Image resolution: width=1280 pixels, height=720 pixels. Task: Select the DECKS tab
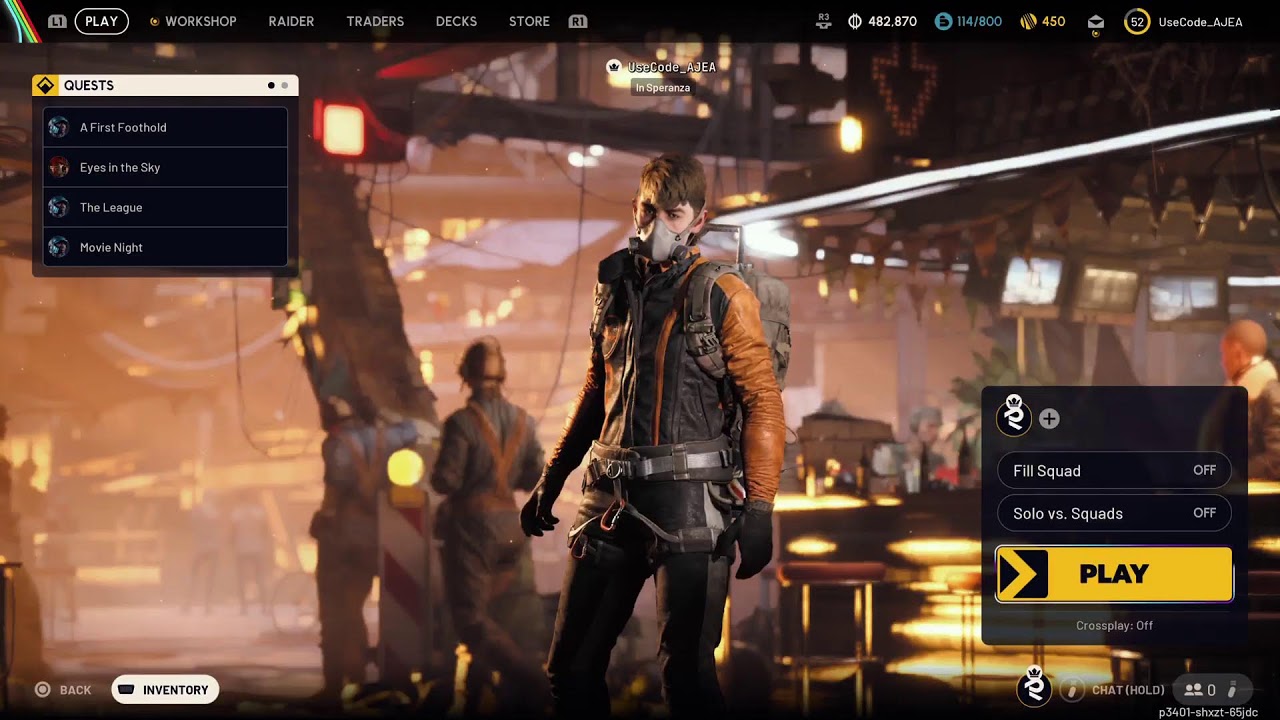click(456, 21)
